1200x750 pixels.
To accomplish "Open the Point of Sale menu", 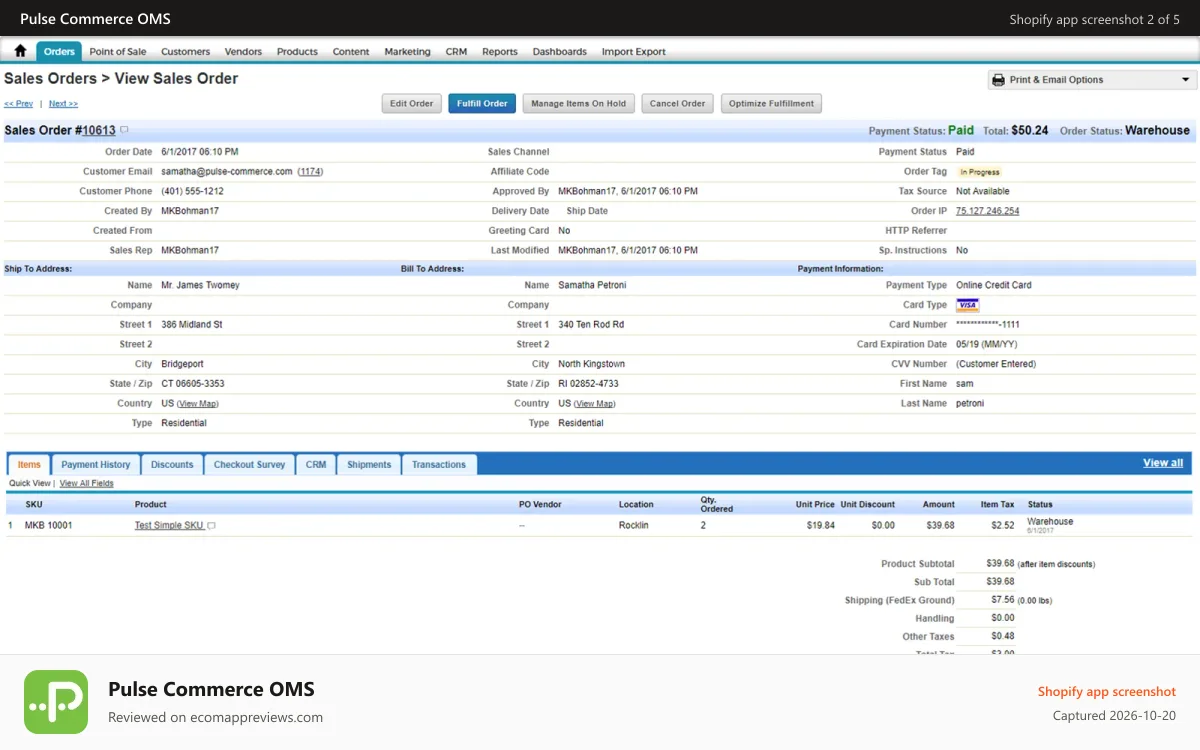I will [x=118, y=52].
